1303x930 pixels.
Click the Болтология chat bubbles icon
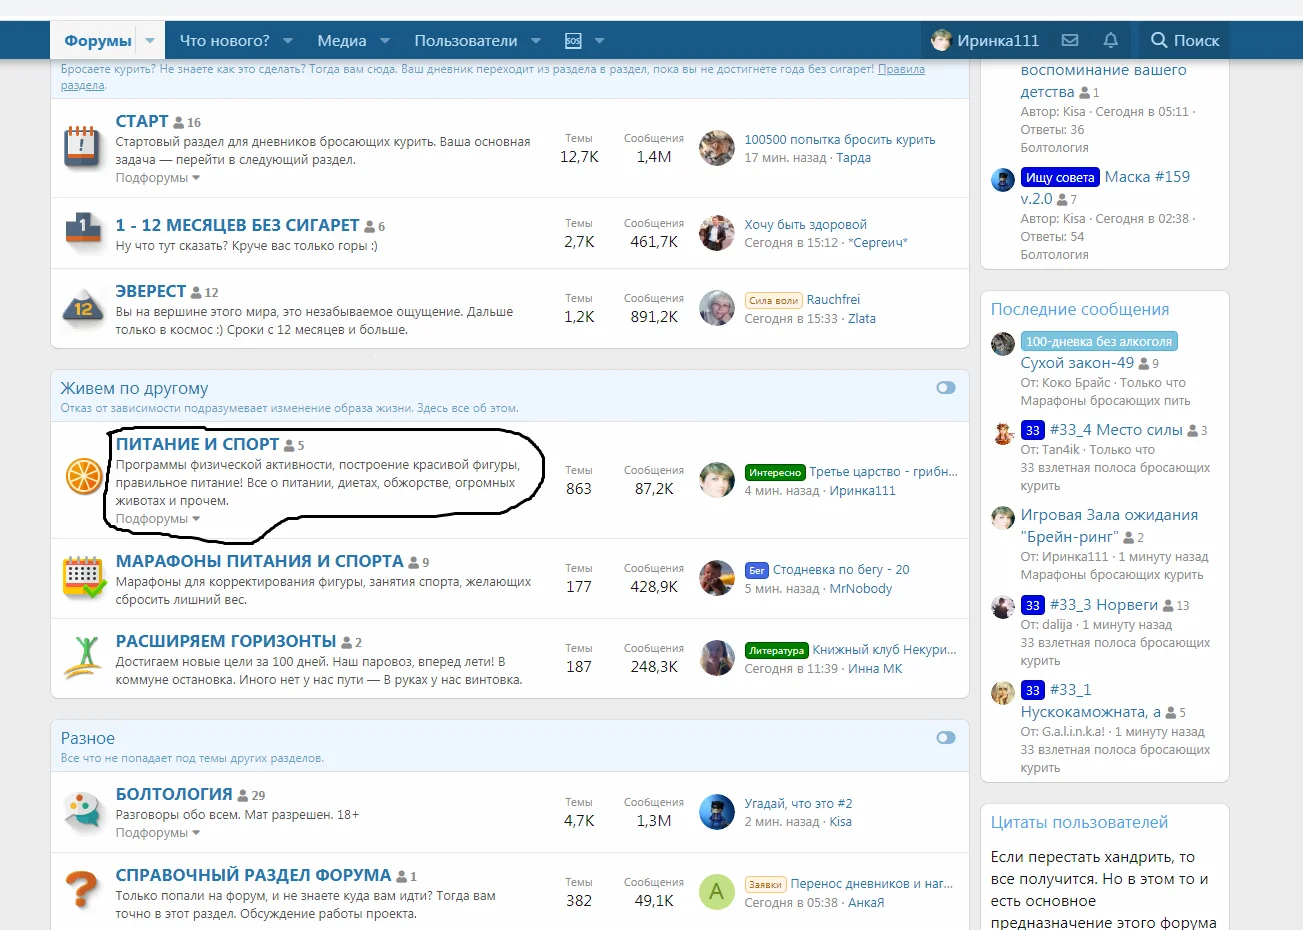click(83, 811)
